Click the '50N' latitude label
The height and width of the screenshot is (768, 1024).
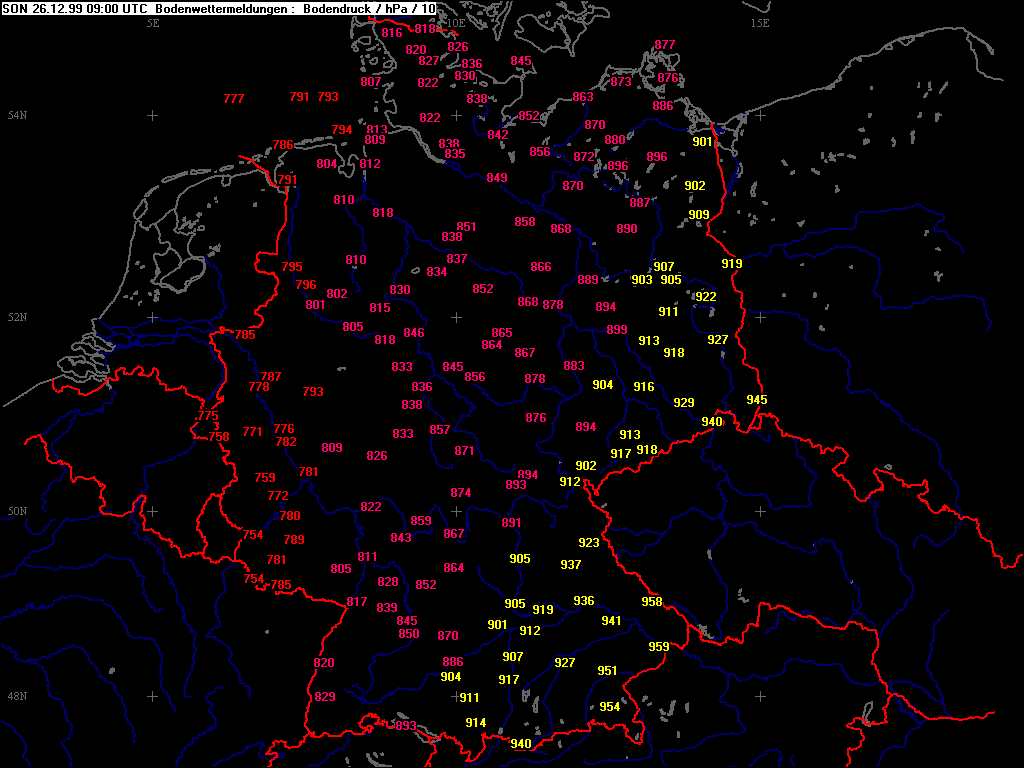click(x=17, y=512)
